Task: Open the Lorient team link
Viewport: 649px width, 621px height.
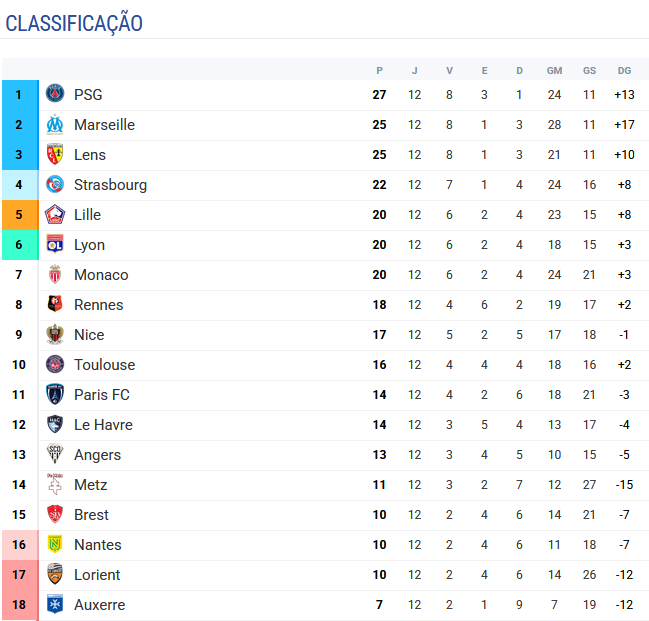Action: [x=97, y=575]
